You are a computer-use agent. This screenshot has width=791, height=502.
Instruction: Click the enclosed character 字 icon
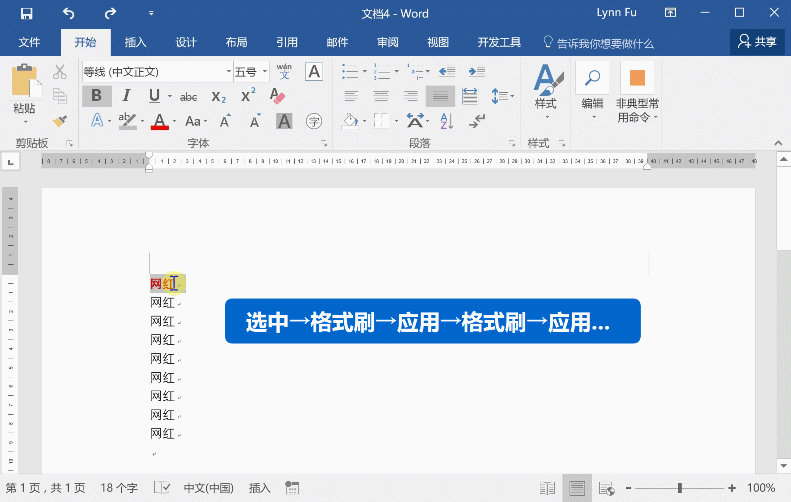pos(314,121)
